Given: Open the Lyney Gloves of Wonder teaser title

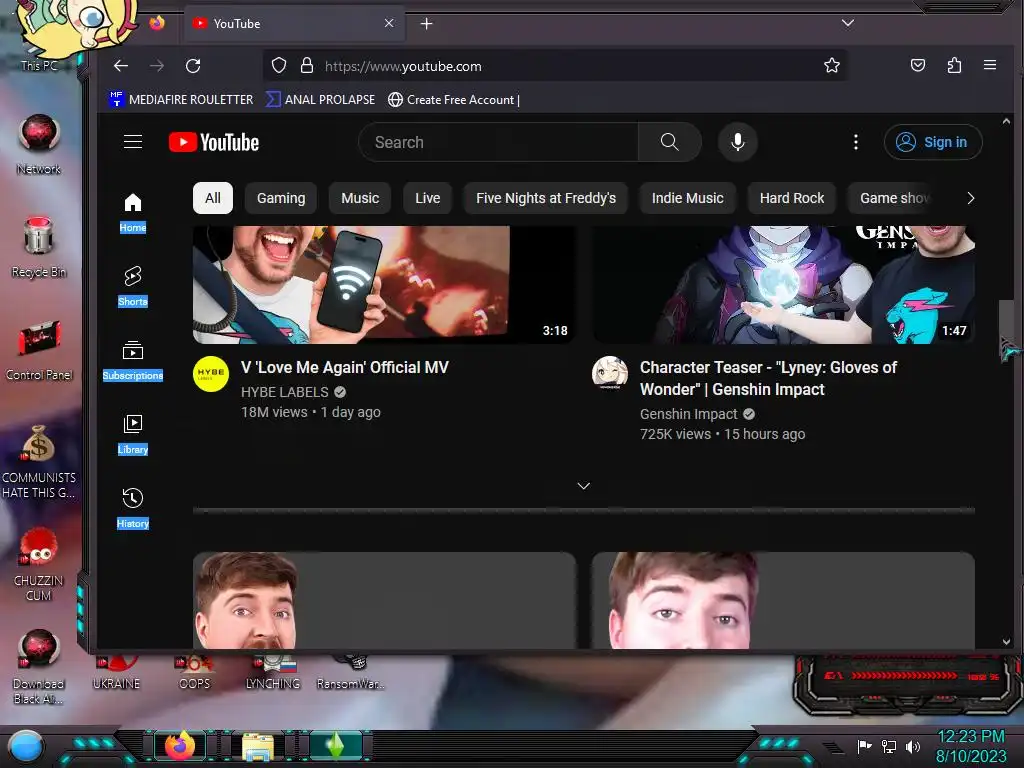Looking at the screenshot, I should click(x=769, y=378).
